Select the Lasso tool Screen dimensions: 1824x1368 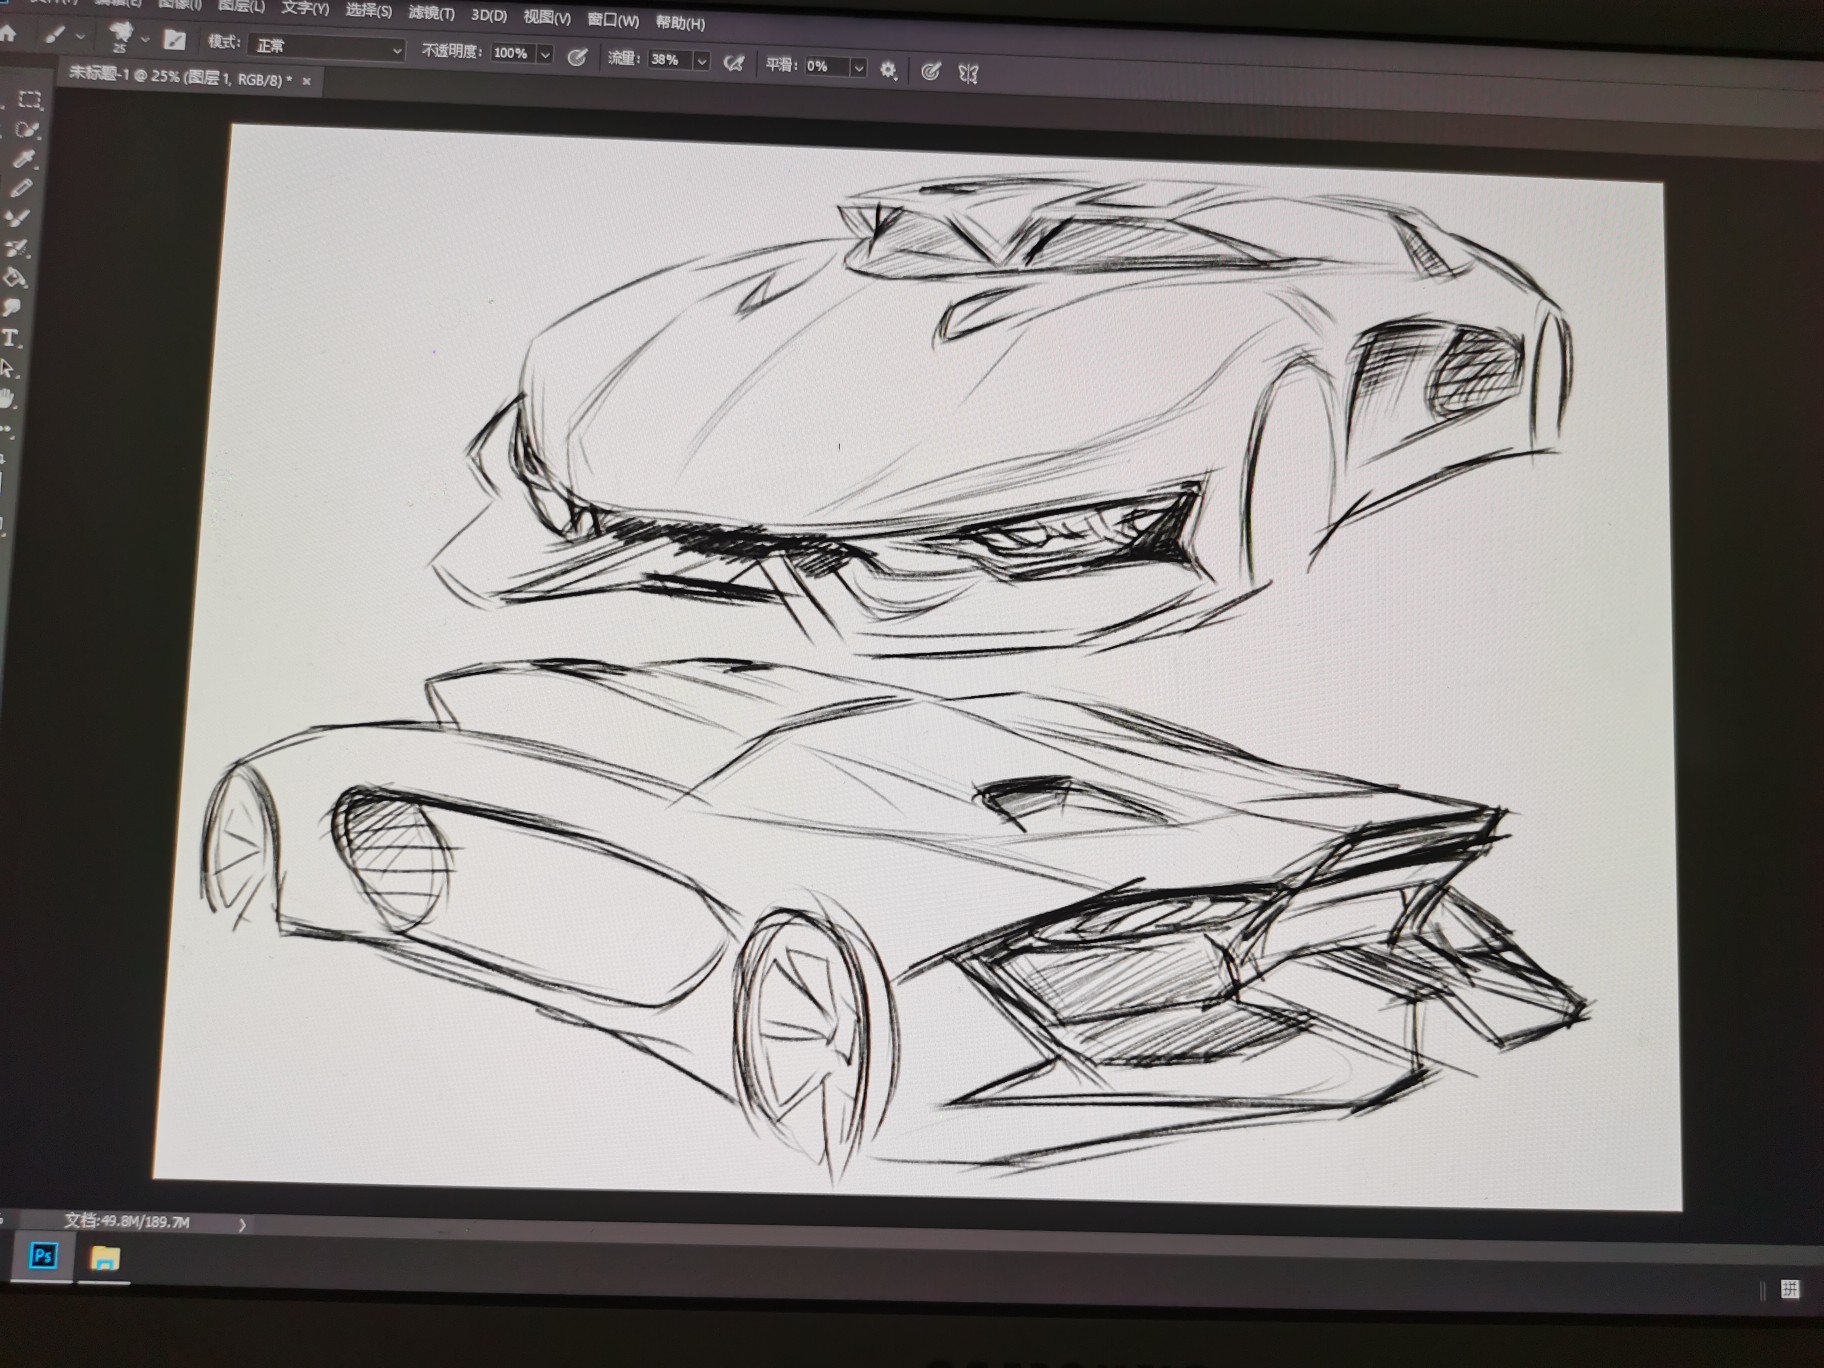(x=27, y=128)
